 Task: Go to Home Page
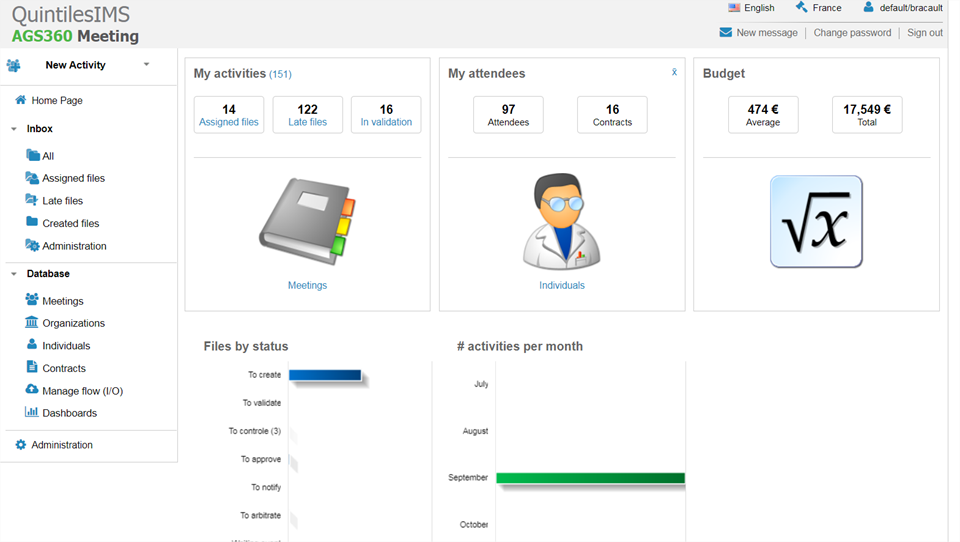(x=57, y=100)
